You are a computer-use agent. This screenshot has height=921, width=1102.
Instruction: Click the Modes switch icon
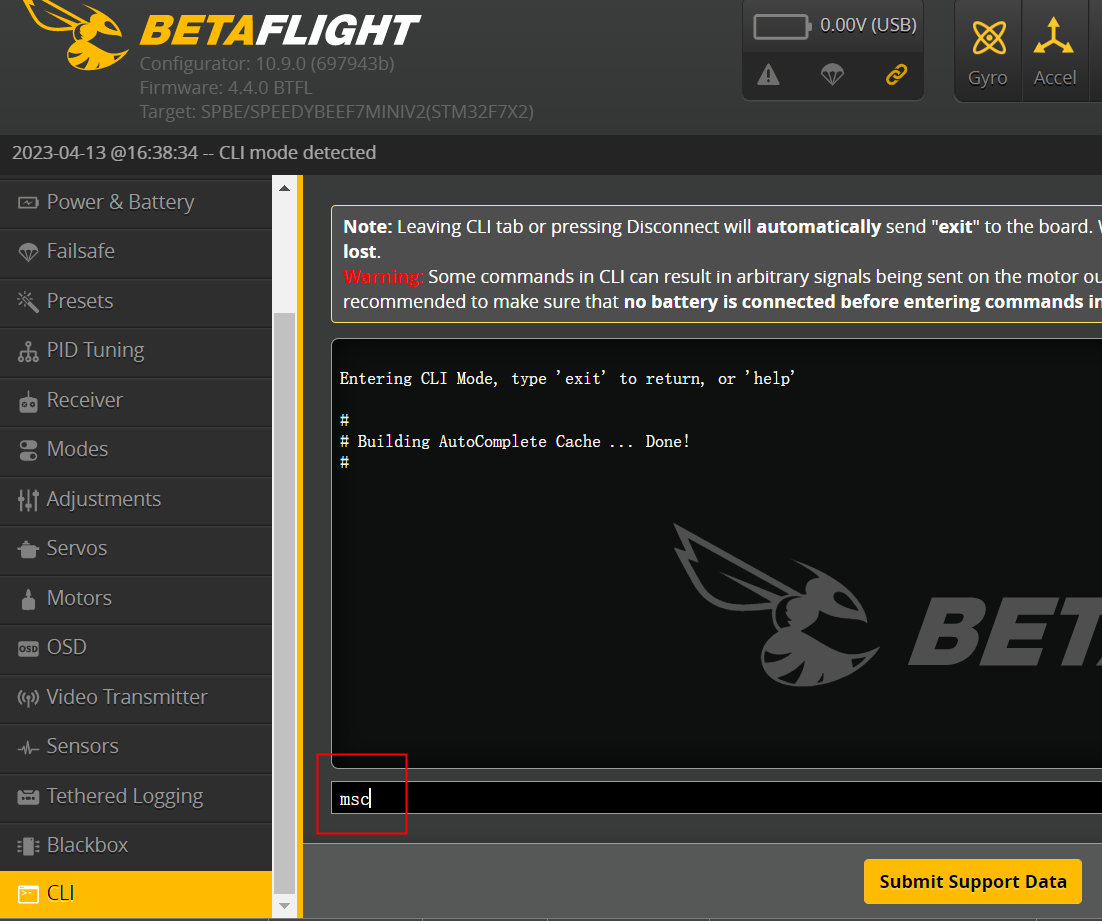coord(28,451)
